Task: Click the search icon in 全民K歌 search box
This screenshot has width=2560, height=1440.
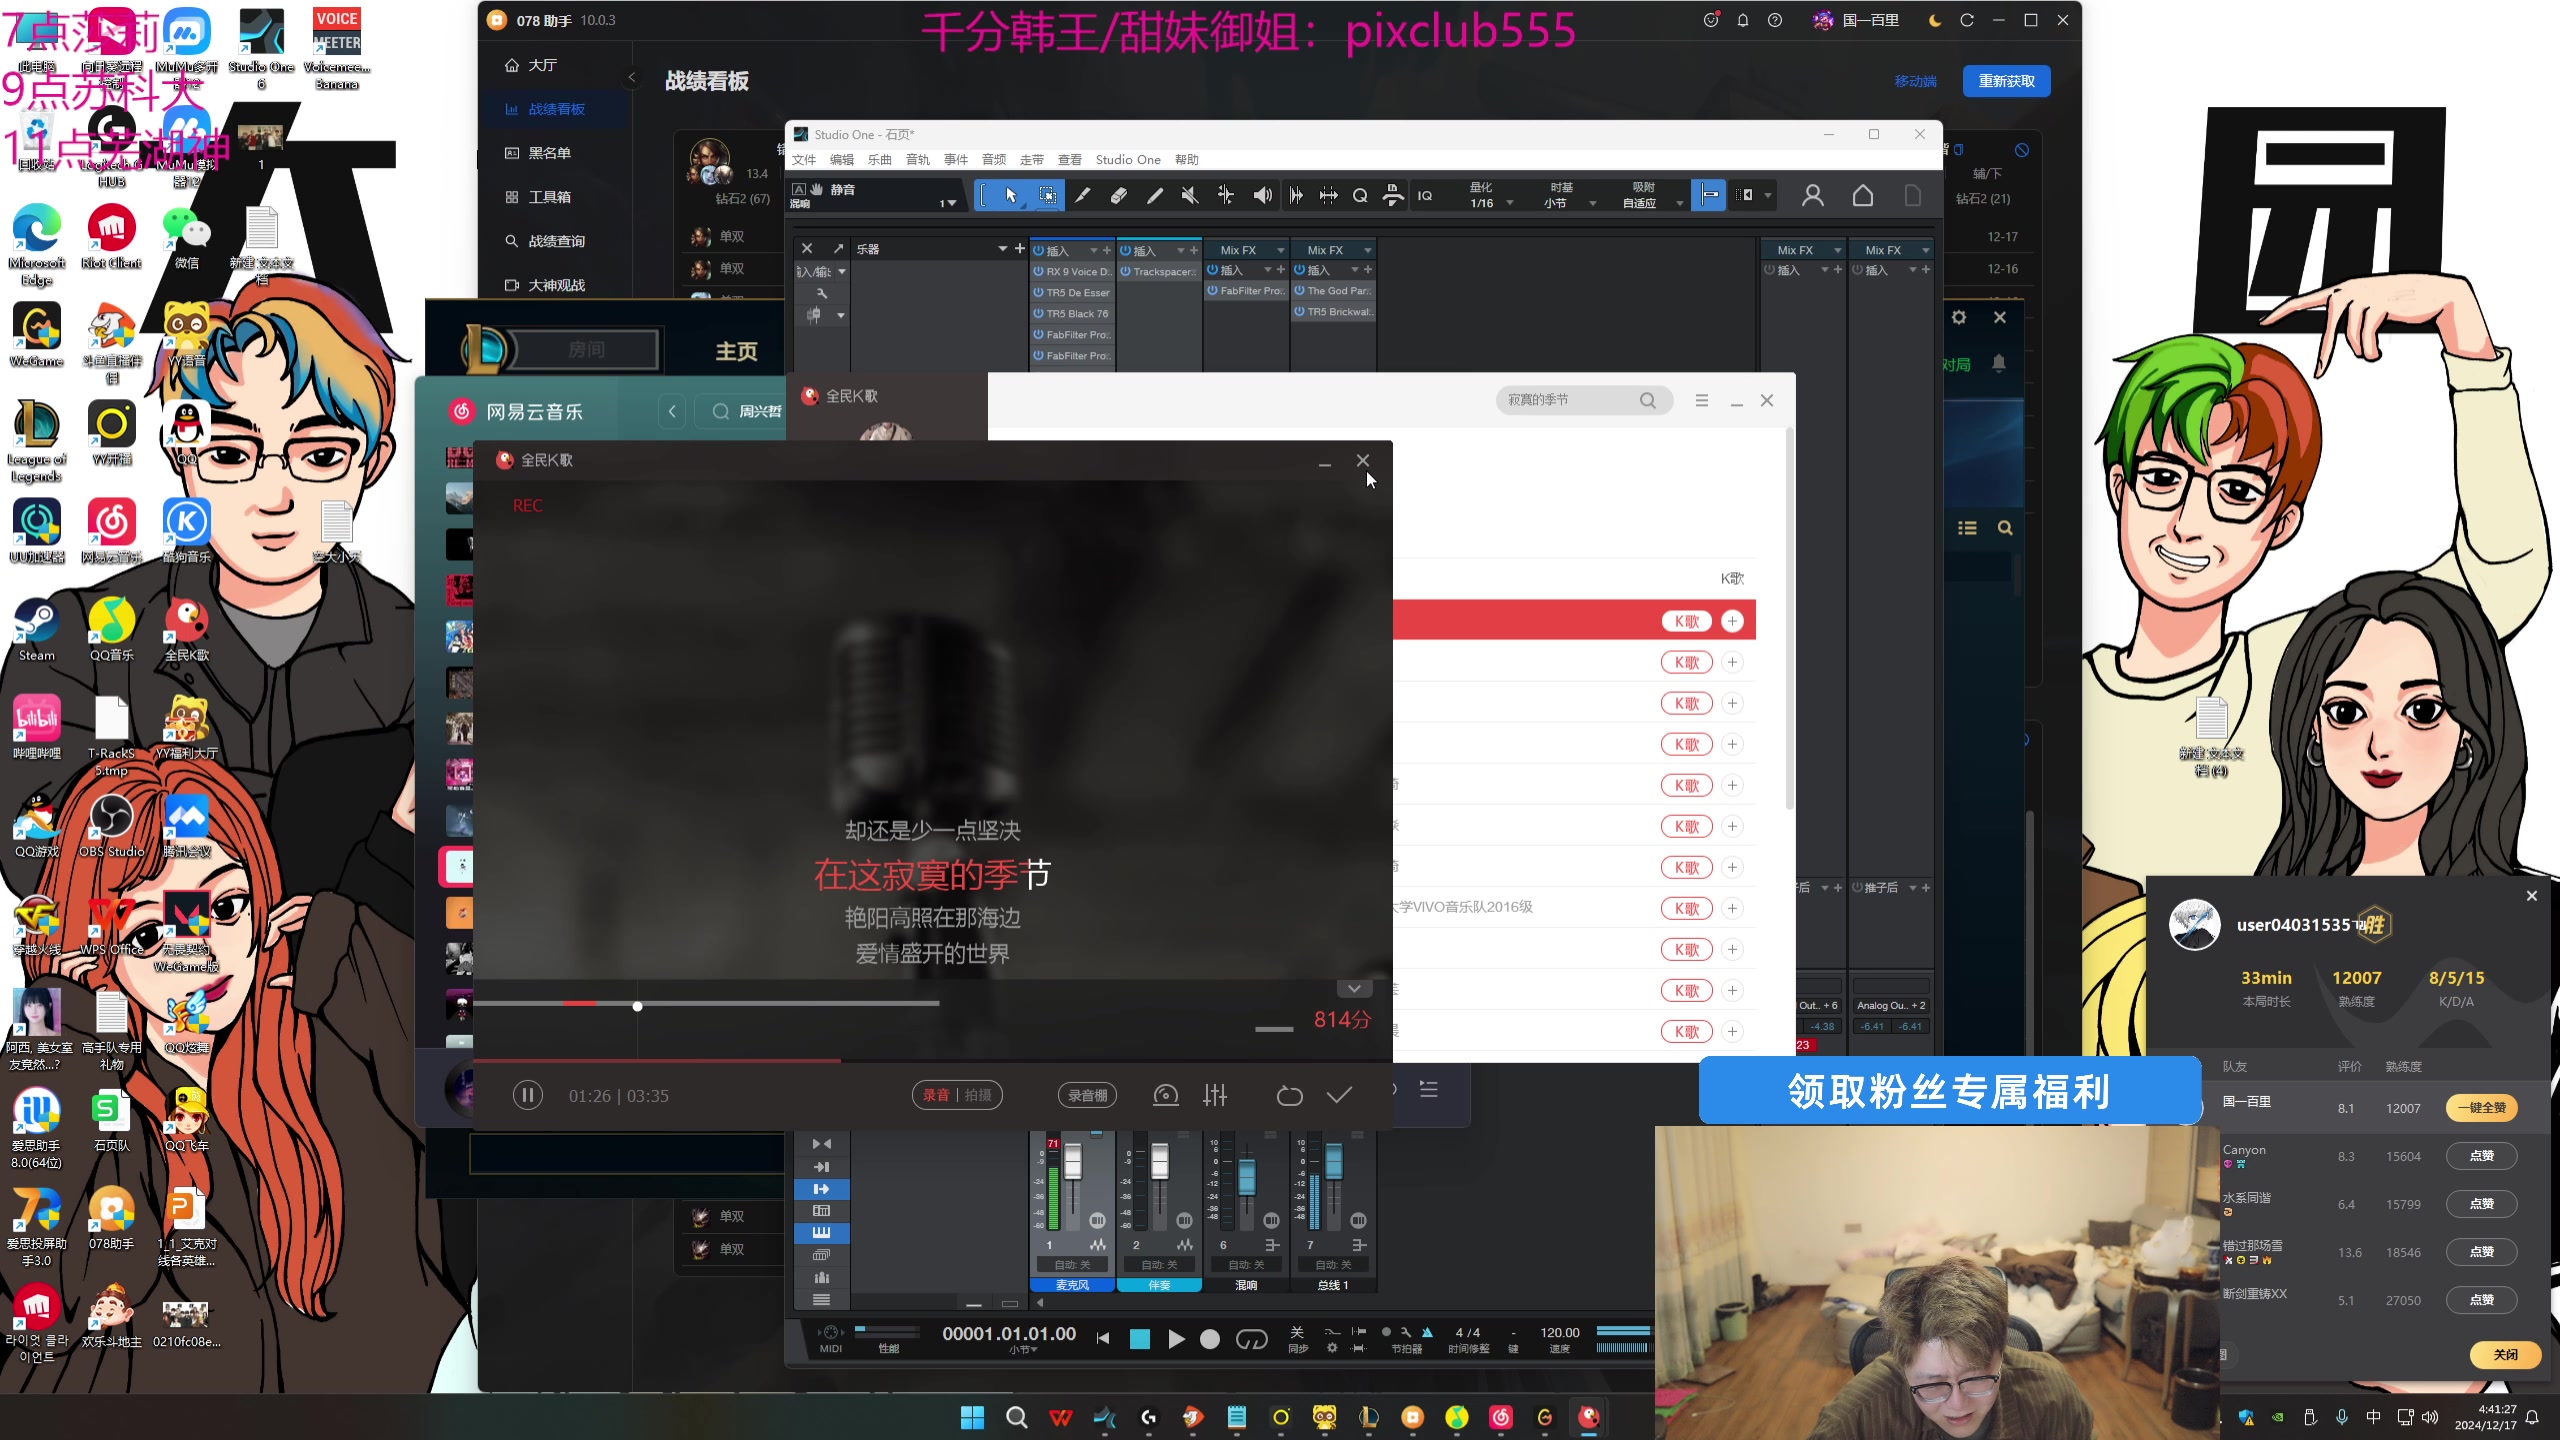Action: coord(1647,401)
